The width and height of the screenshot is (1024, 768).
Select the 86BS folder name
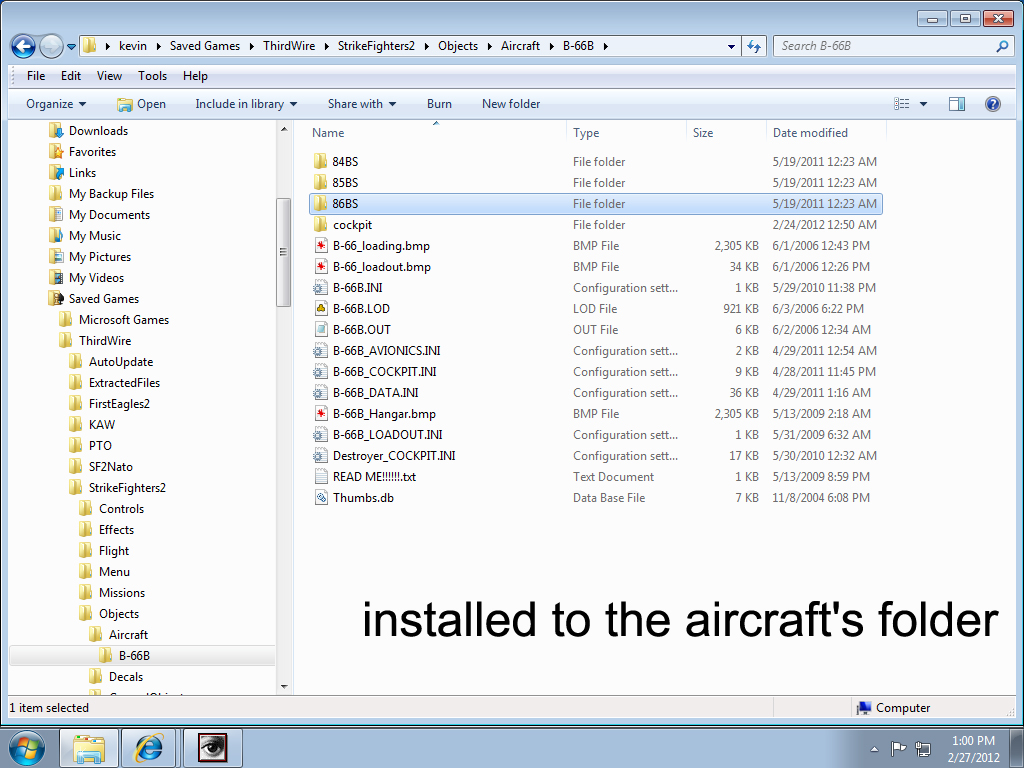345,204
